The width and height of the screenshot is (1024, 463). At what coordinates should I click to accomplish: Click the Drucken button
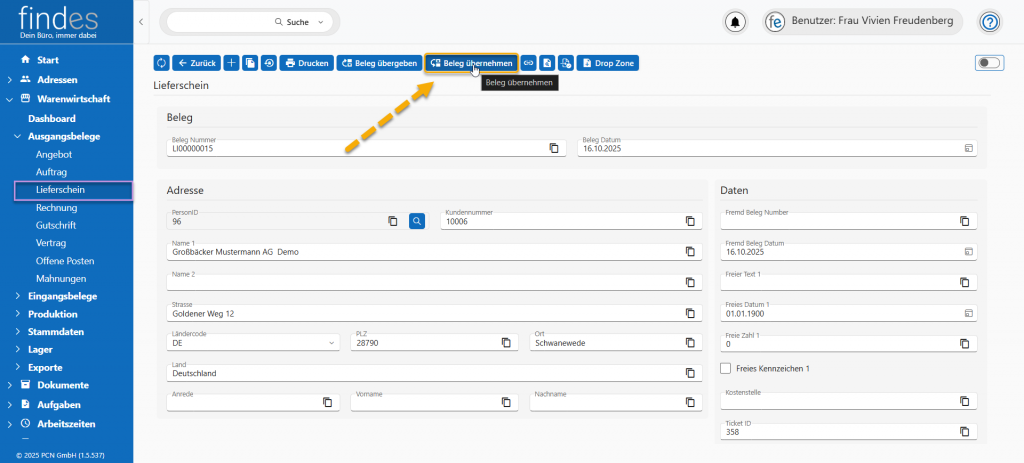tap(306, 63)
